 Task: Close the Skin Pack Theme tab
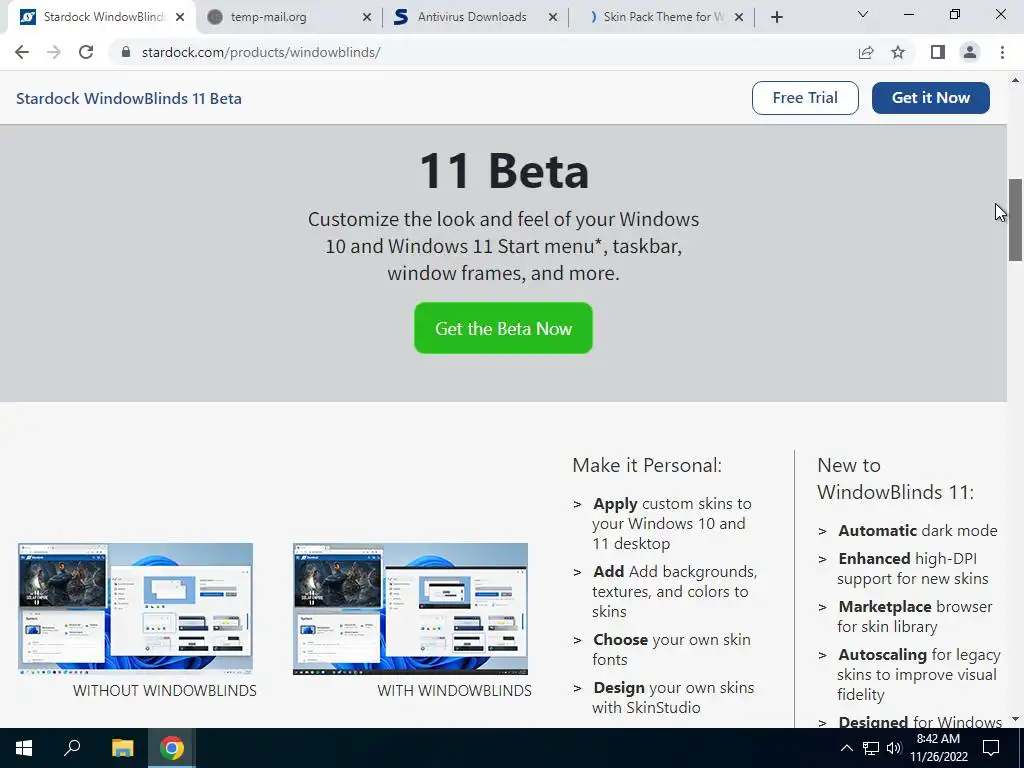pos(739,18)
